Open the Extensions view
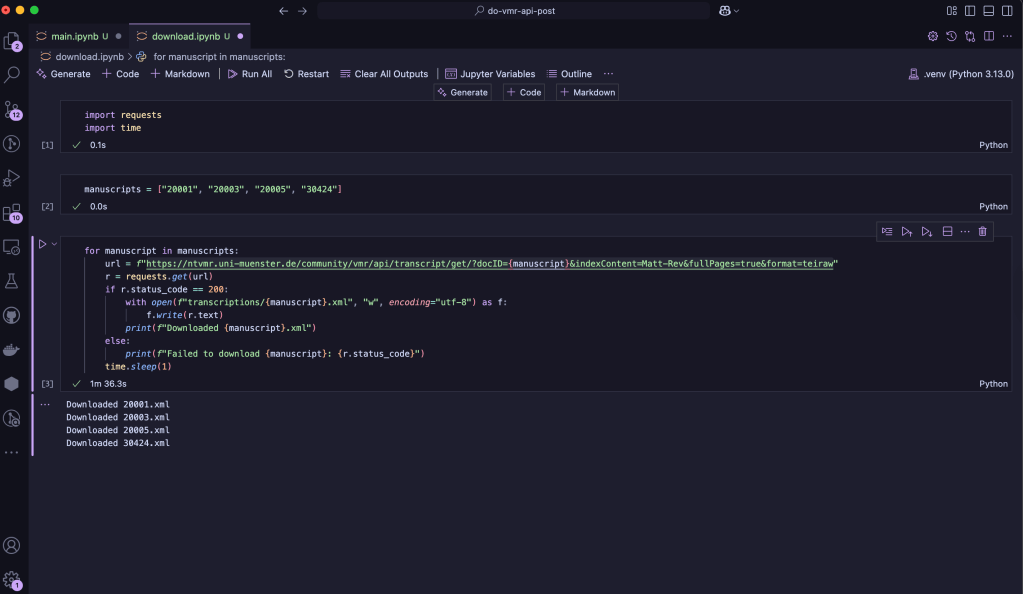This screenshot has height=594, width=1023. point(12,213)
